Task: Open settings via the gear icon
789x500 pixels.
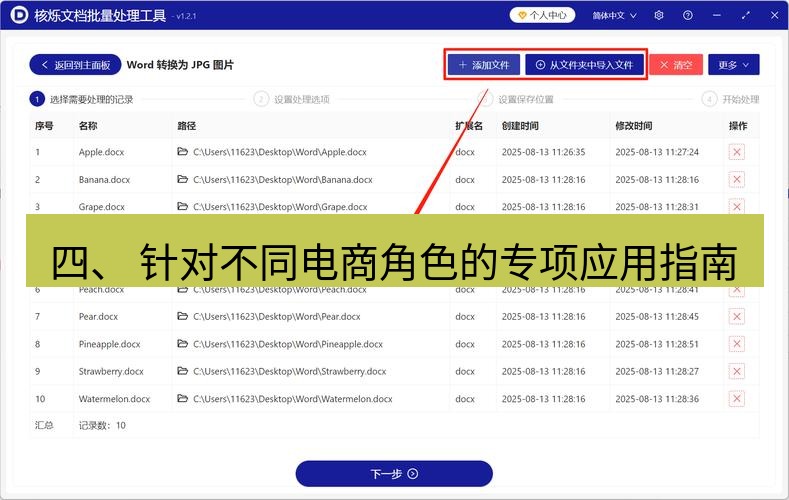Action: (659, 15)
